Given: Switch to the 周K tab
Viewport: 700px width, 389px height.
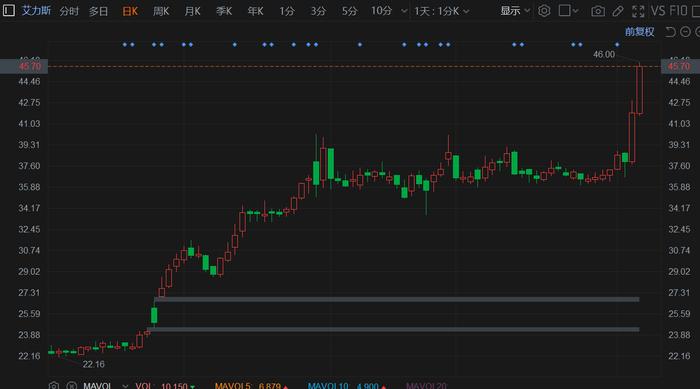Looking at the screenshot, I should click(x=161, y=11).
